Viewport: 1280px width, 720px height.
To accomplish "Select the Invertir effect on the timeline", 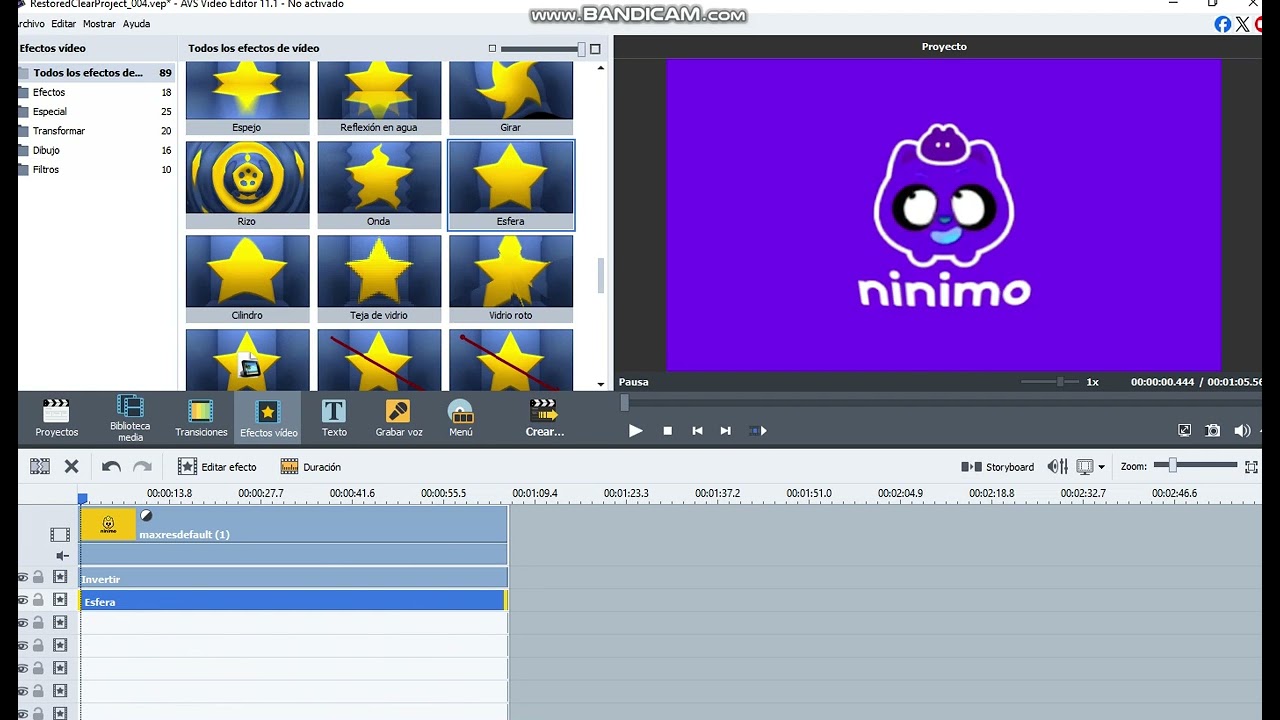I will 294,578.
